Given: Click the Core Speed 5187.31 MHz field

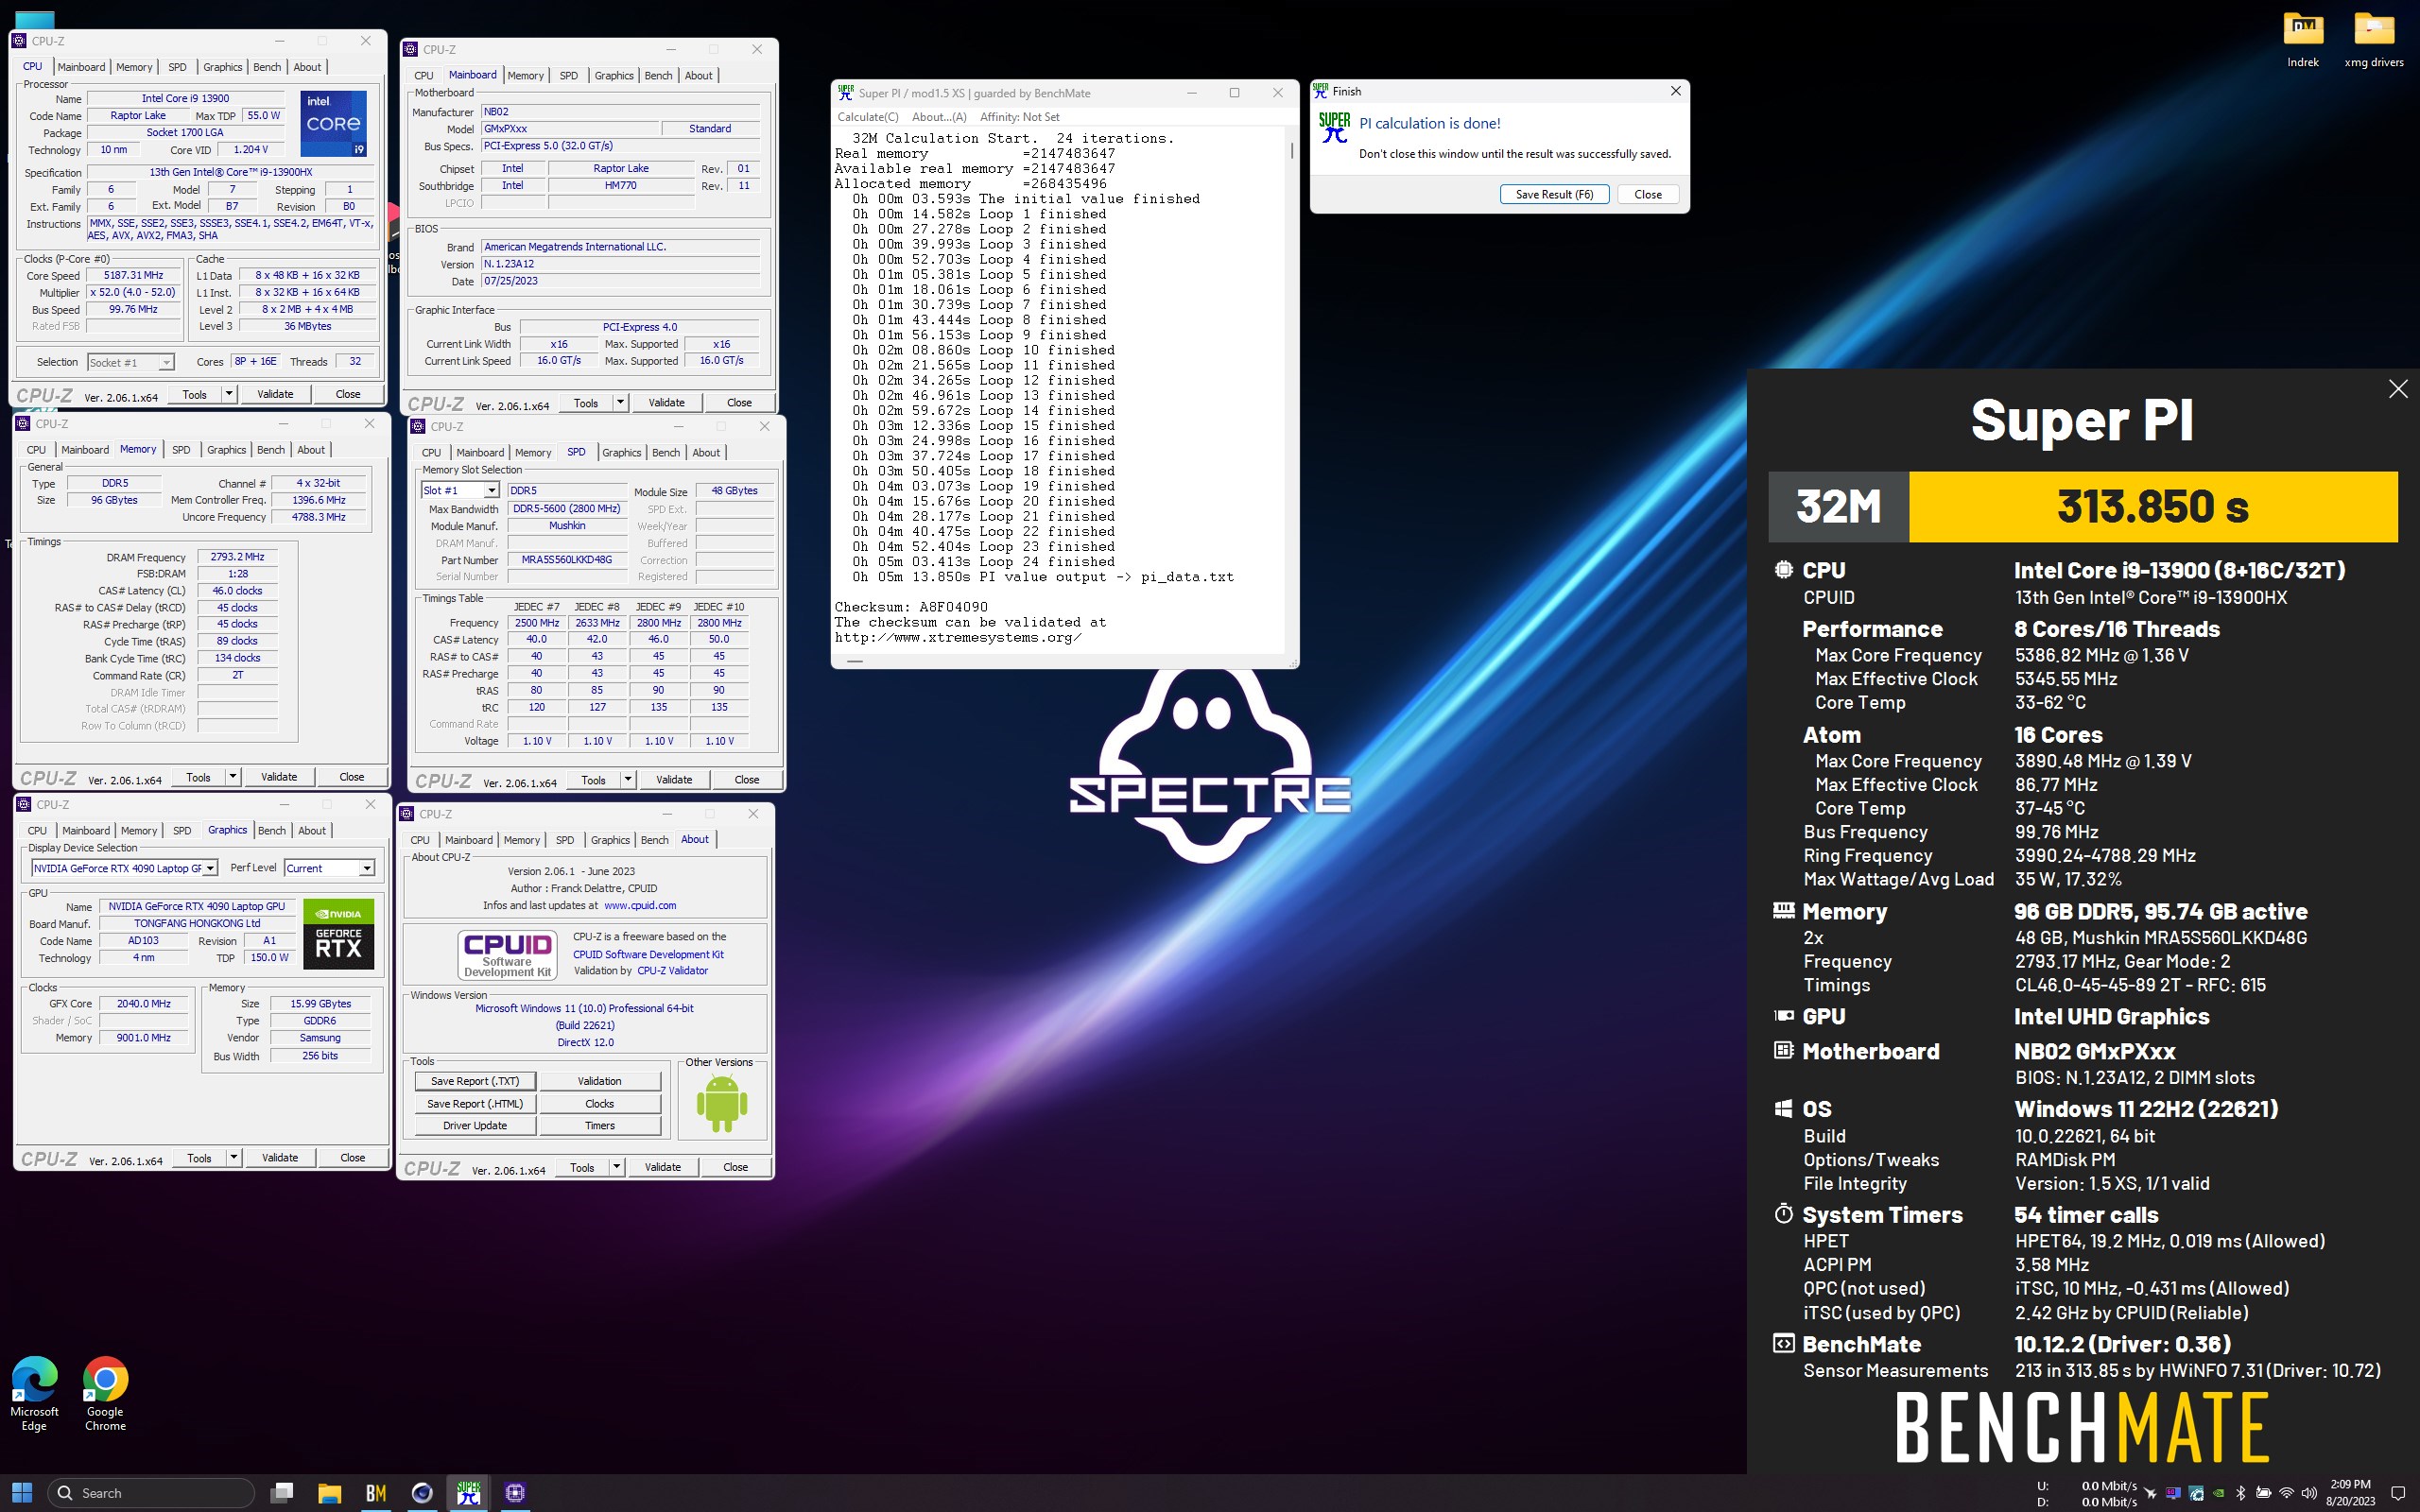Looking at the screenshot, I should [x=133, y=276].
